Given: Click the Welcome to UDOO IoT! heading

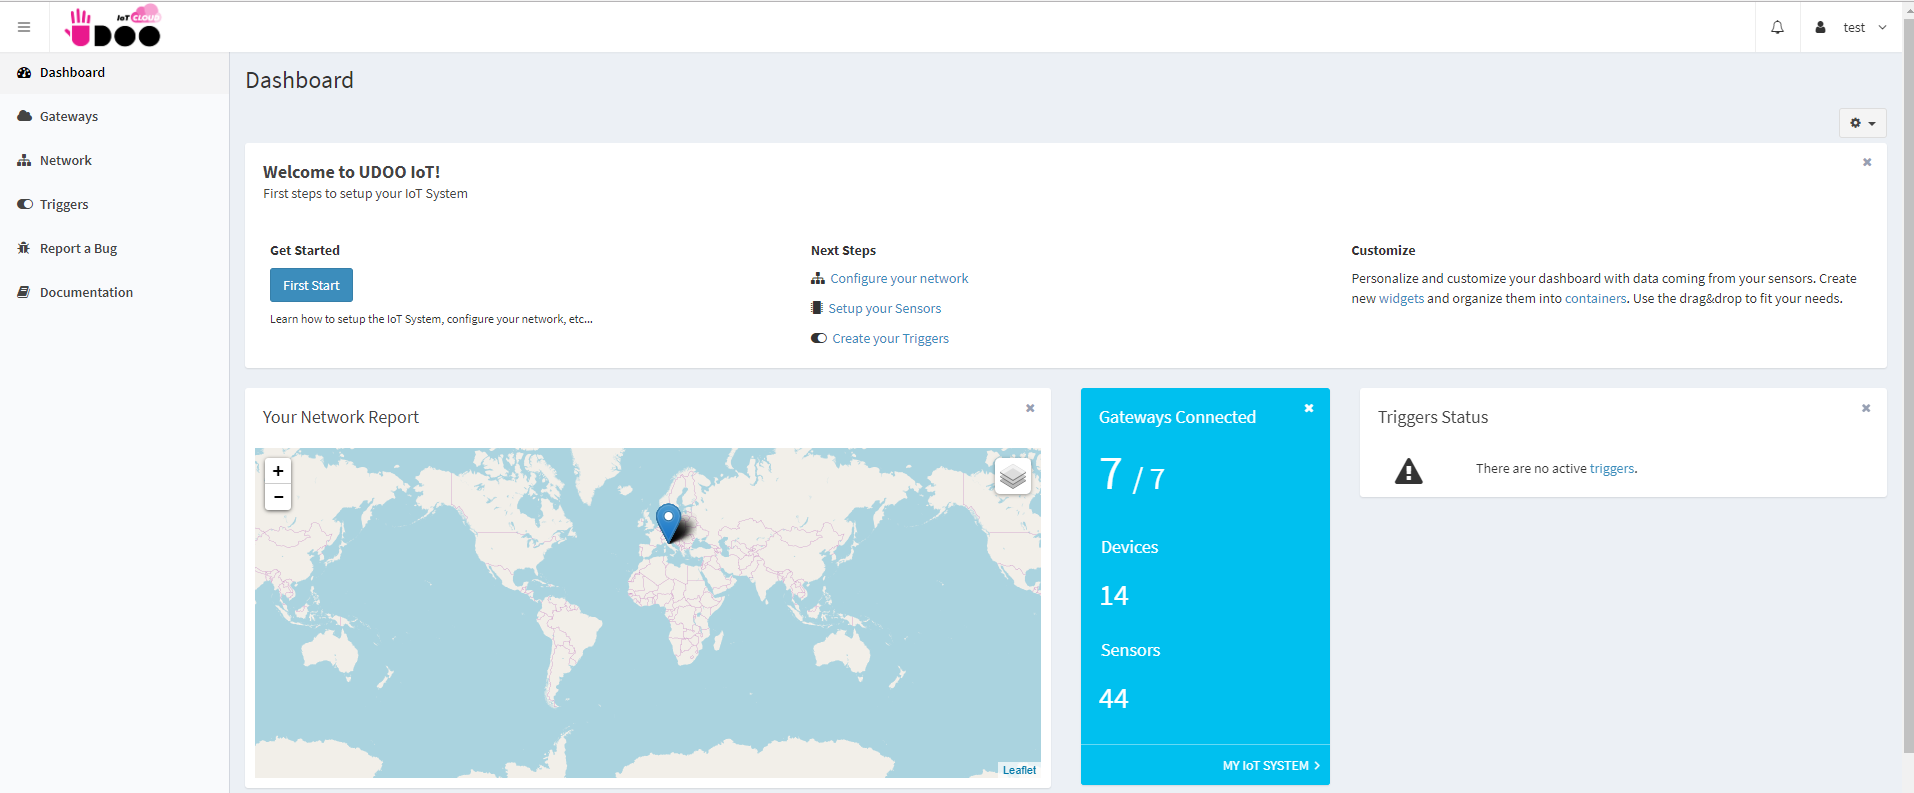Looking at the screenshot, I should [351, 172].
